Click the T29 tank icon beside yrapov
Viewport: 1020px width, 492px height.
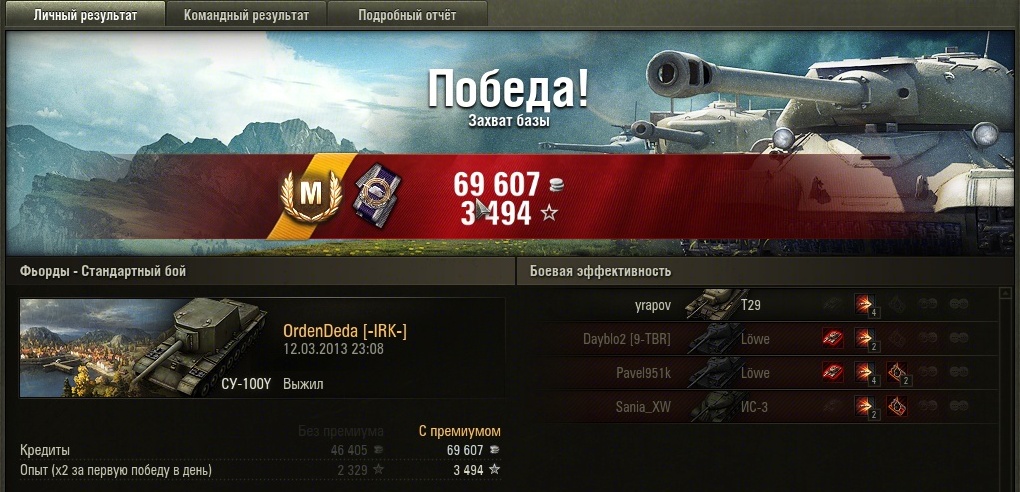(710, 304)
